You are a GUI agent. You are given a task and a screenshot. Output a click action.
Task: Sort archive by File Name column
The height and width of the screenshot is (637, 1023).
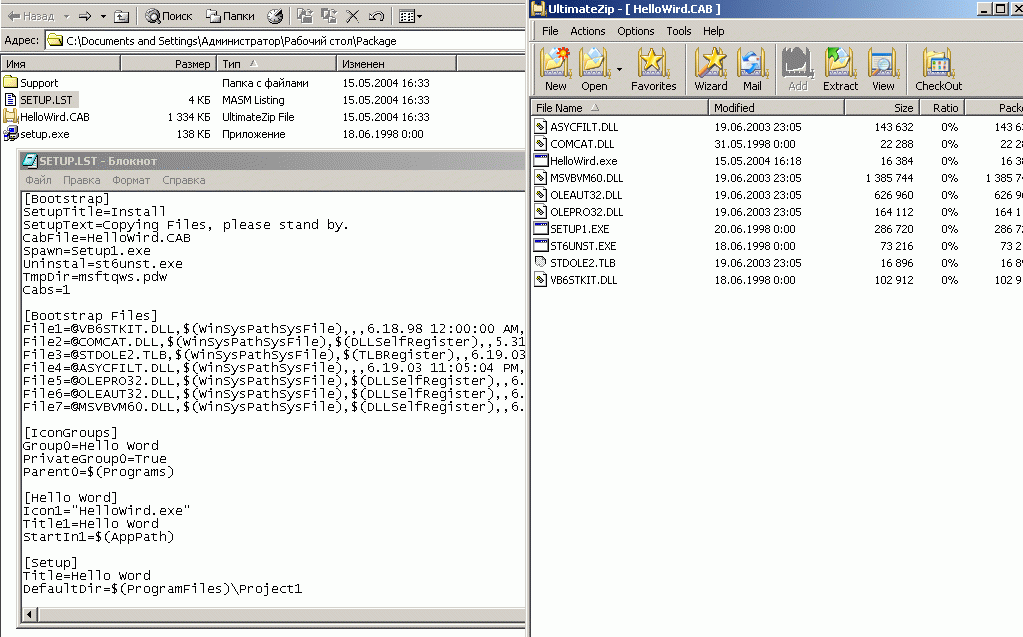pos(619,108)
